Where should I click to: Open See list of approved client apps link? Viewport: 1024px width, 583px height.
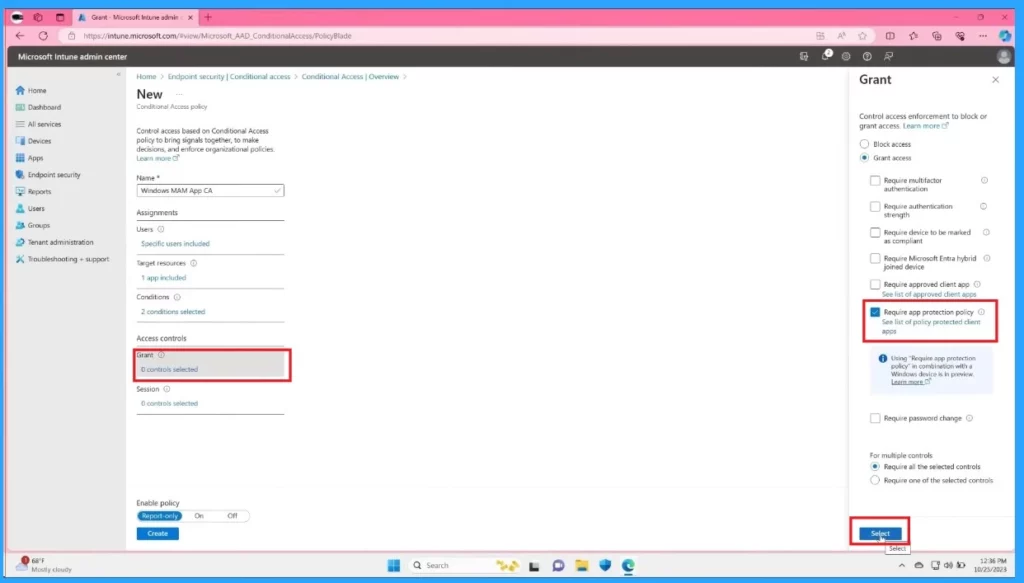[929, 294]
